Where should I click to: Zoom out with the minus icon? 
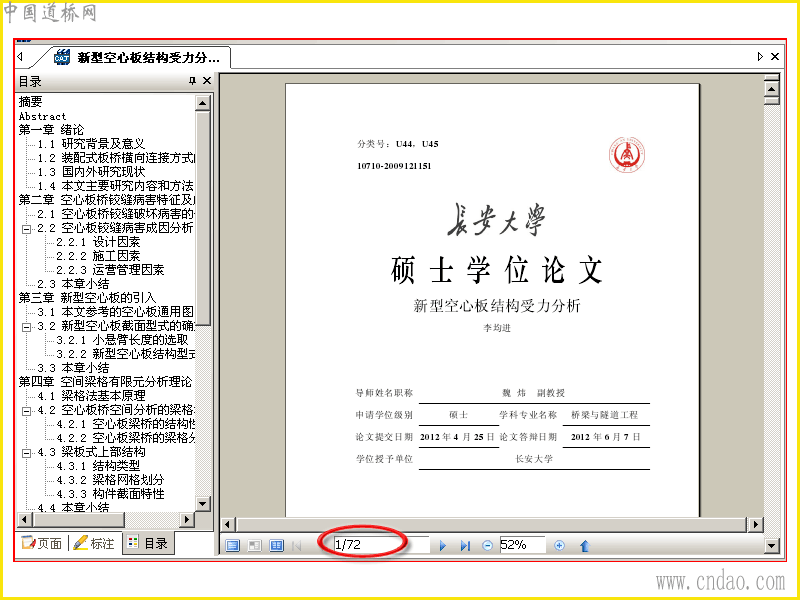coord(487,545)
